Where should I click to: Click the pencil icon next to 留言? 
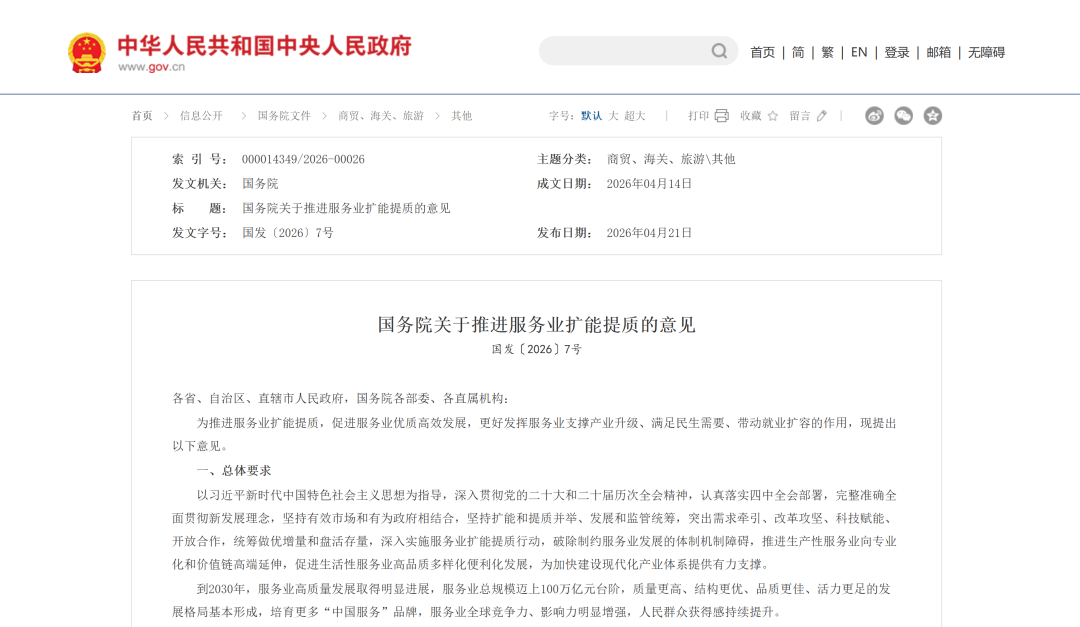pyautogui.click(x=822, y=115)
